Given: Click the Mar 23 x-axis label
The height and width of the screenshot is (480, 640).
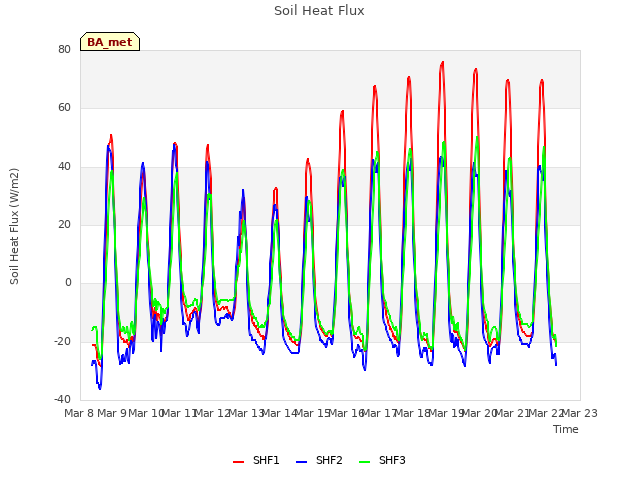Looking at the screenshot, I should click(x=579, y=413).
